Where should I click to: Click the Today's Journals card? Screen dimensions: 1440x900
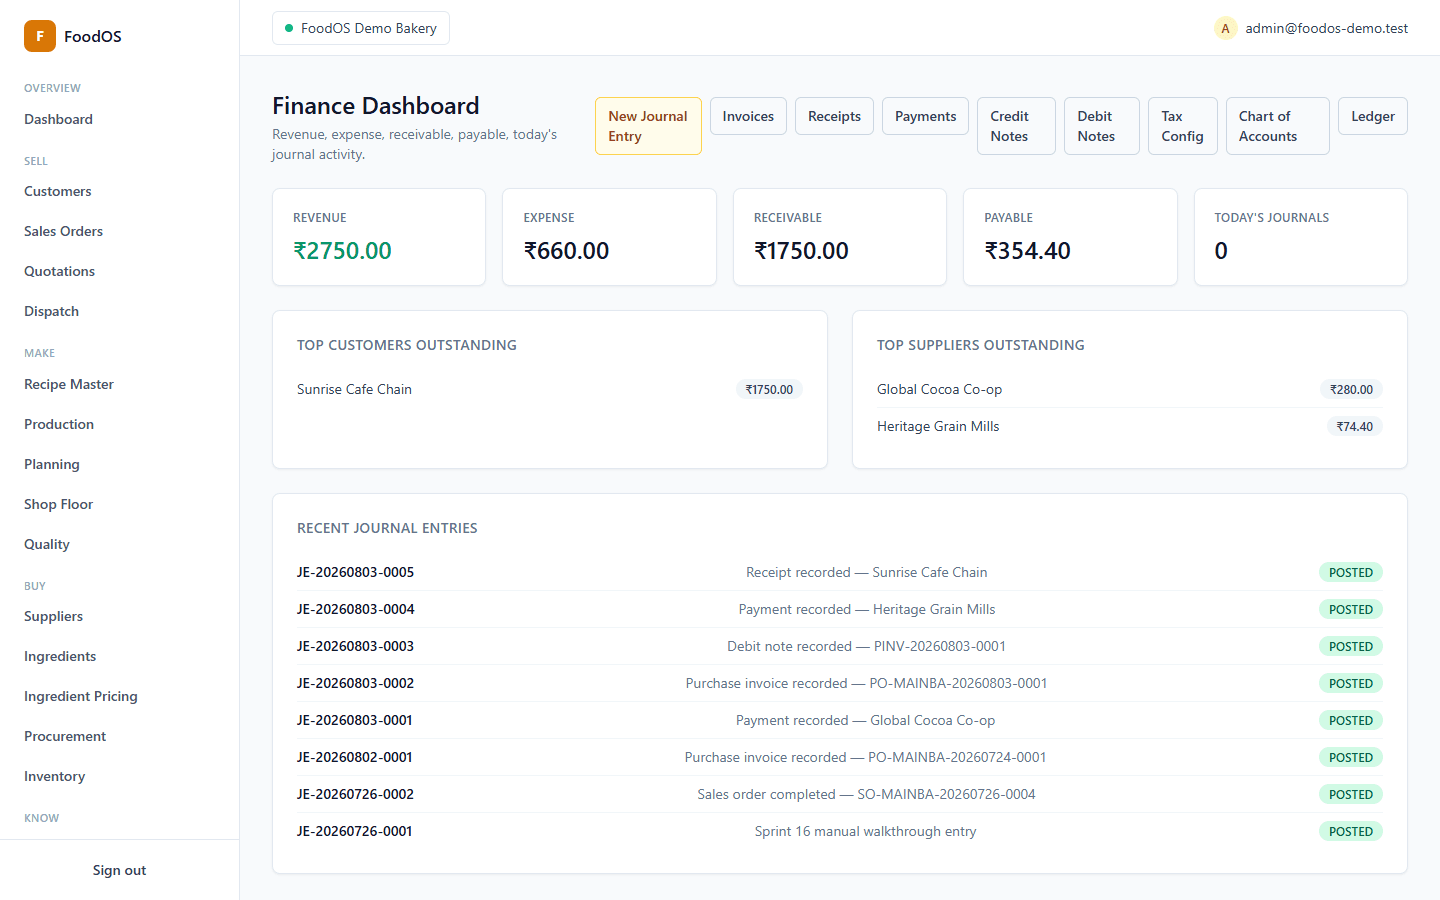click(1301, 237)
